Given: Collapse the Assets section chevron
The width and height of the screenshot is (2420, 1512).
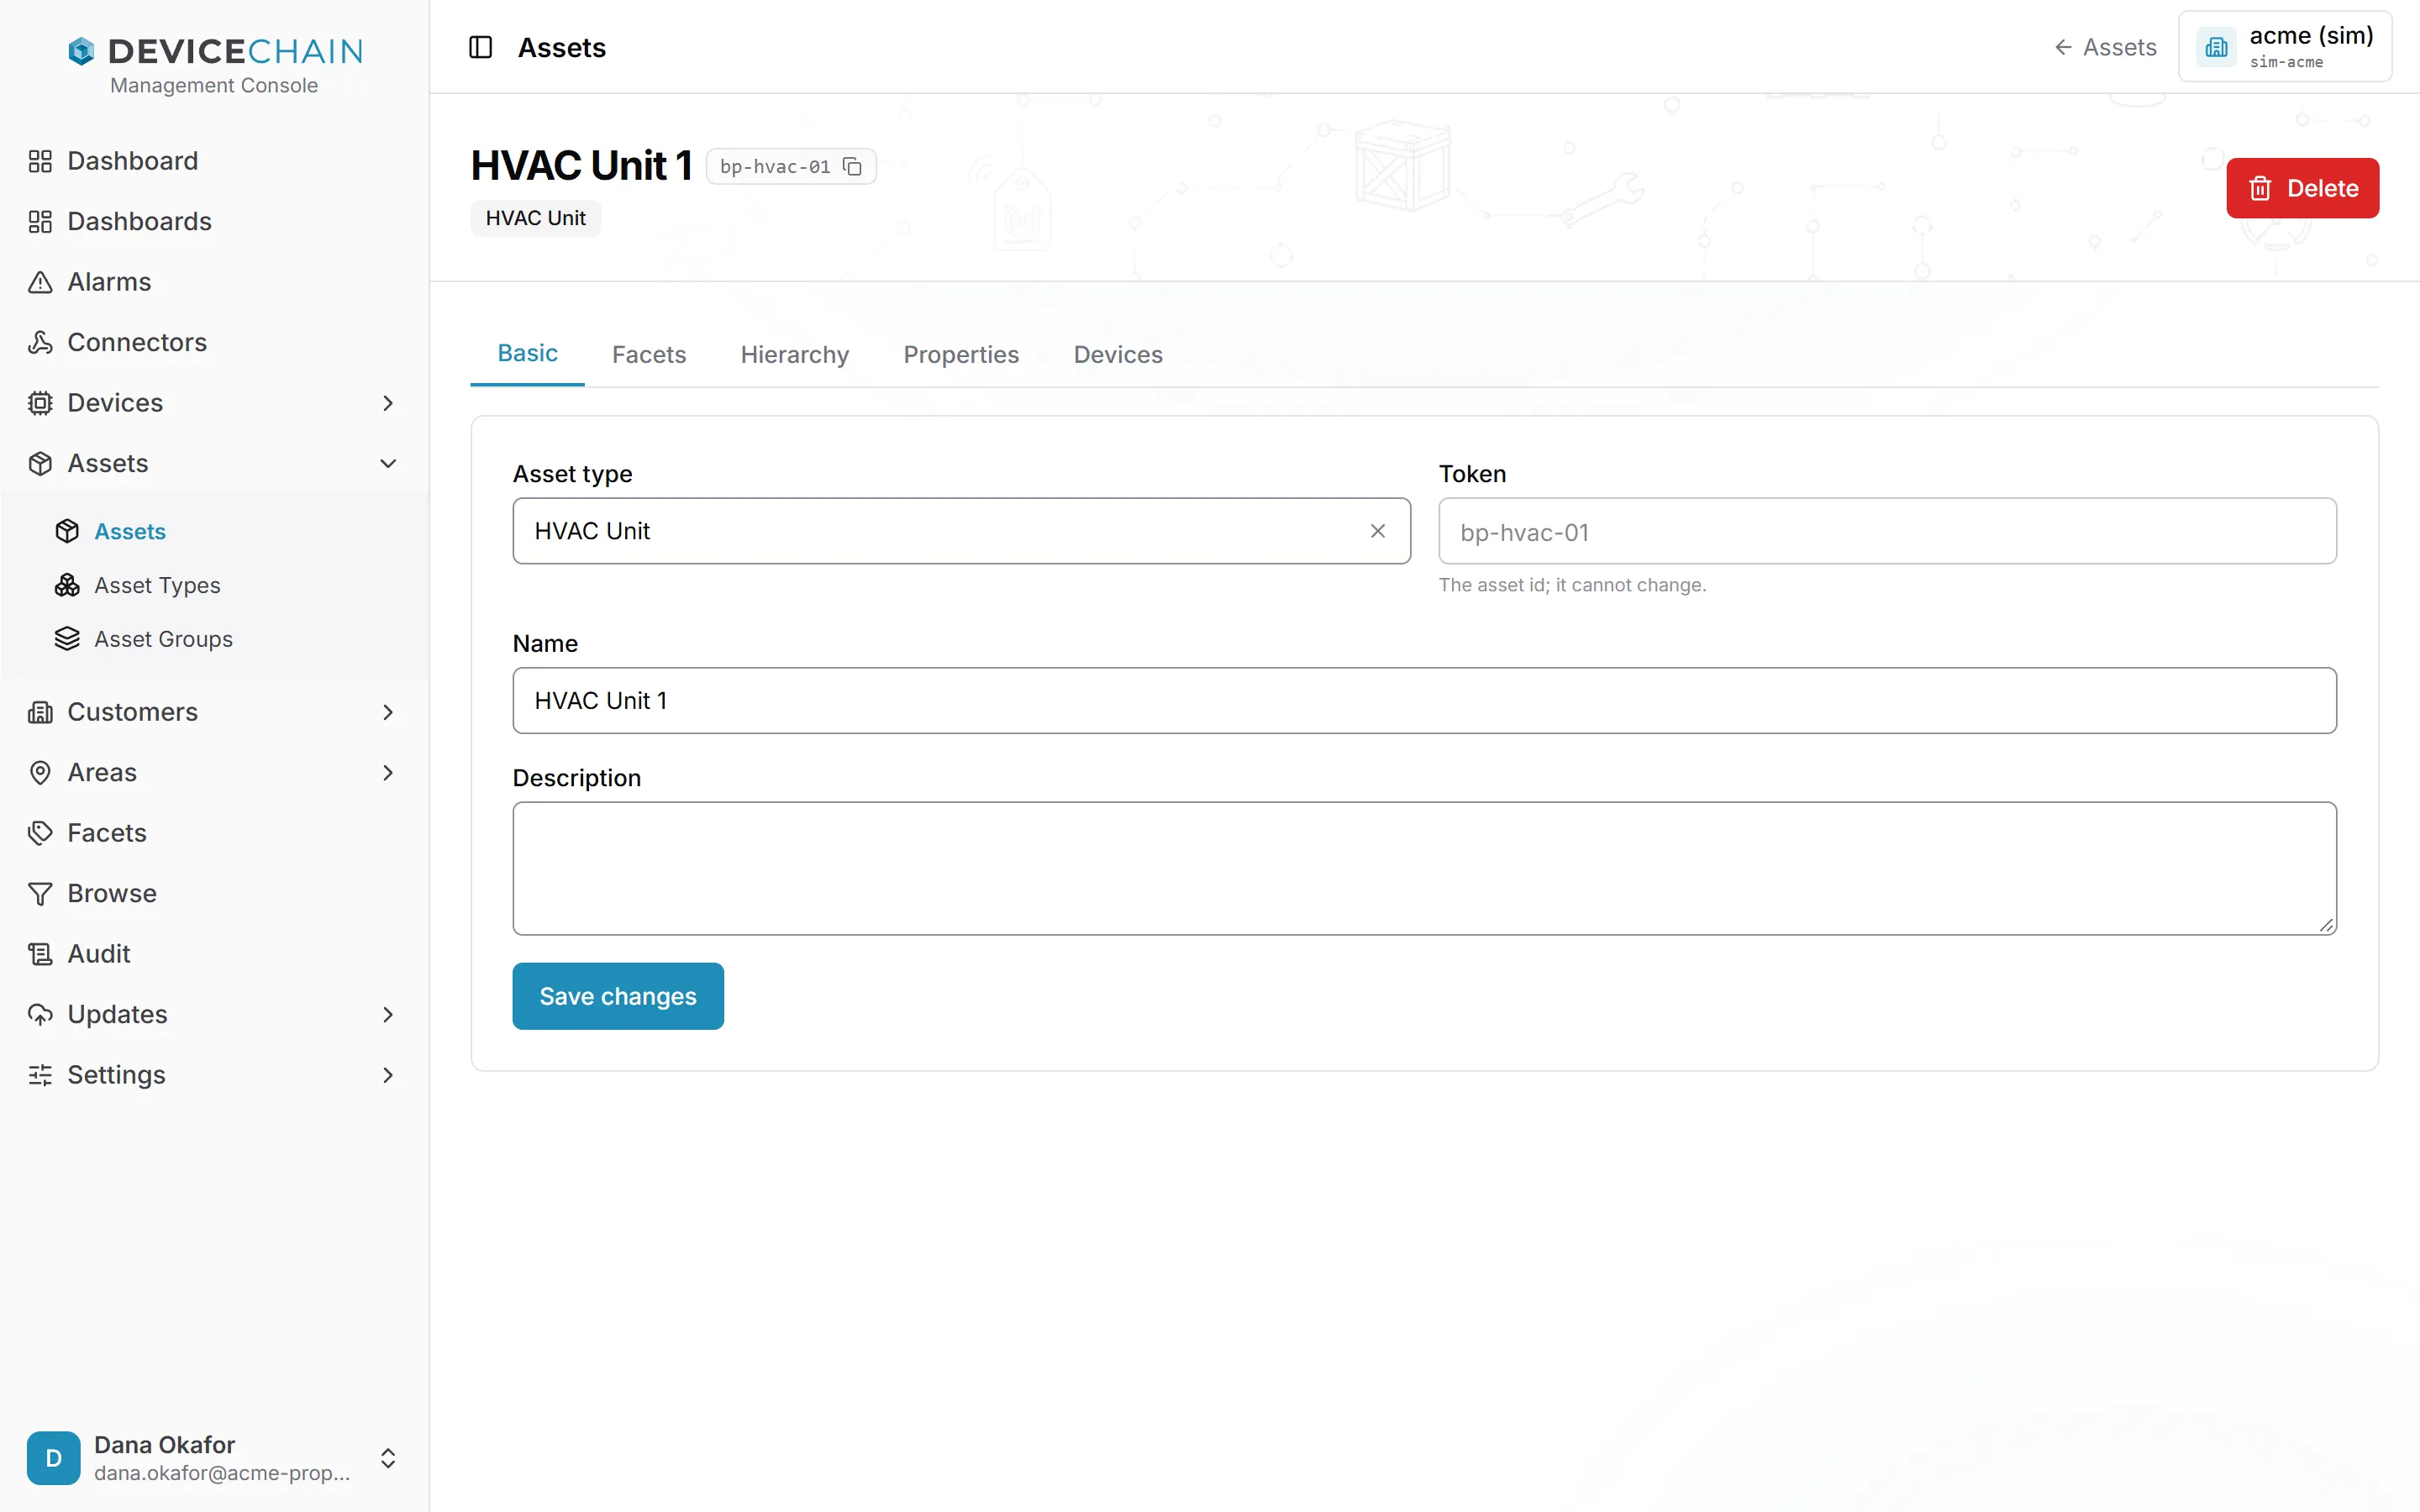Looking at the screenshot, I should pyautogui.click(x=388, y=463).
